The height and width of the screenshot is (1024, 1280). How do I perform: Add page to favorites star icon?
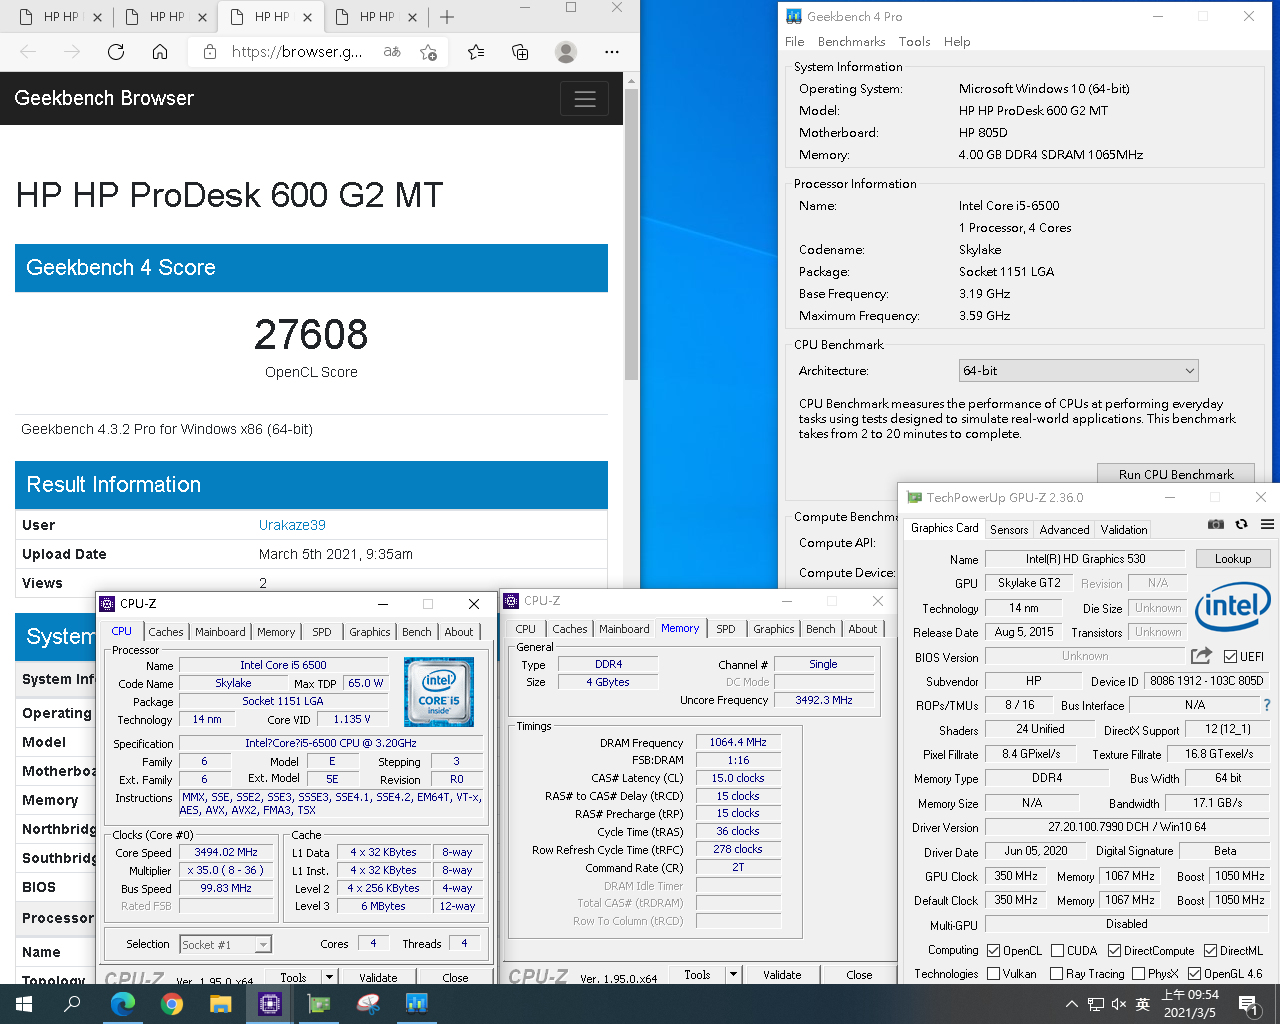[429, 52]
